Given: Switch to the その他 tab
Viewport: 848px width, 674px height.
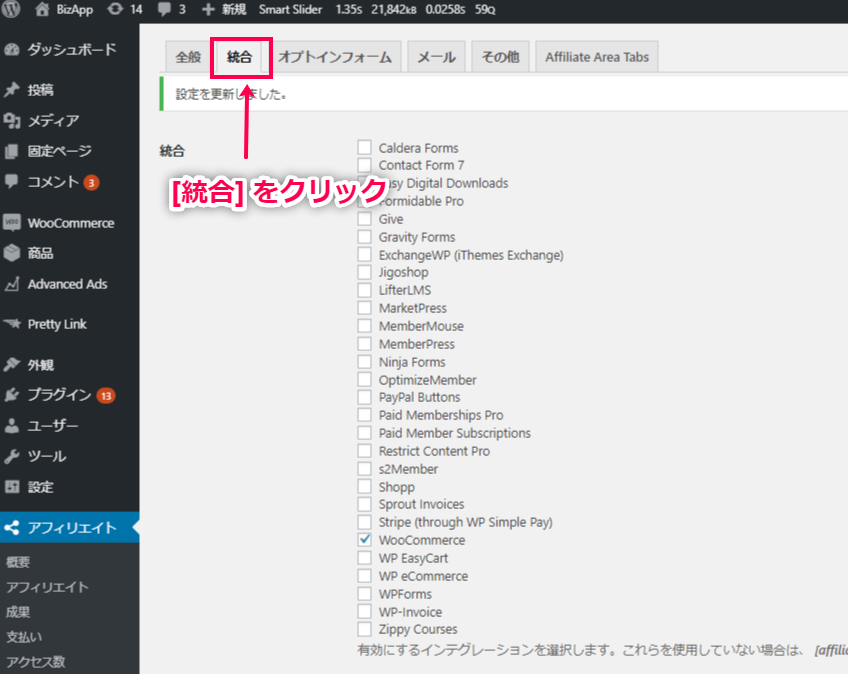Looking at the screenshot, I should click(x=500, y=57).
